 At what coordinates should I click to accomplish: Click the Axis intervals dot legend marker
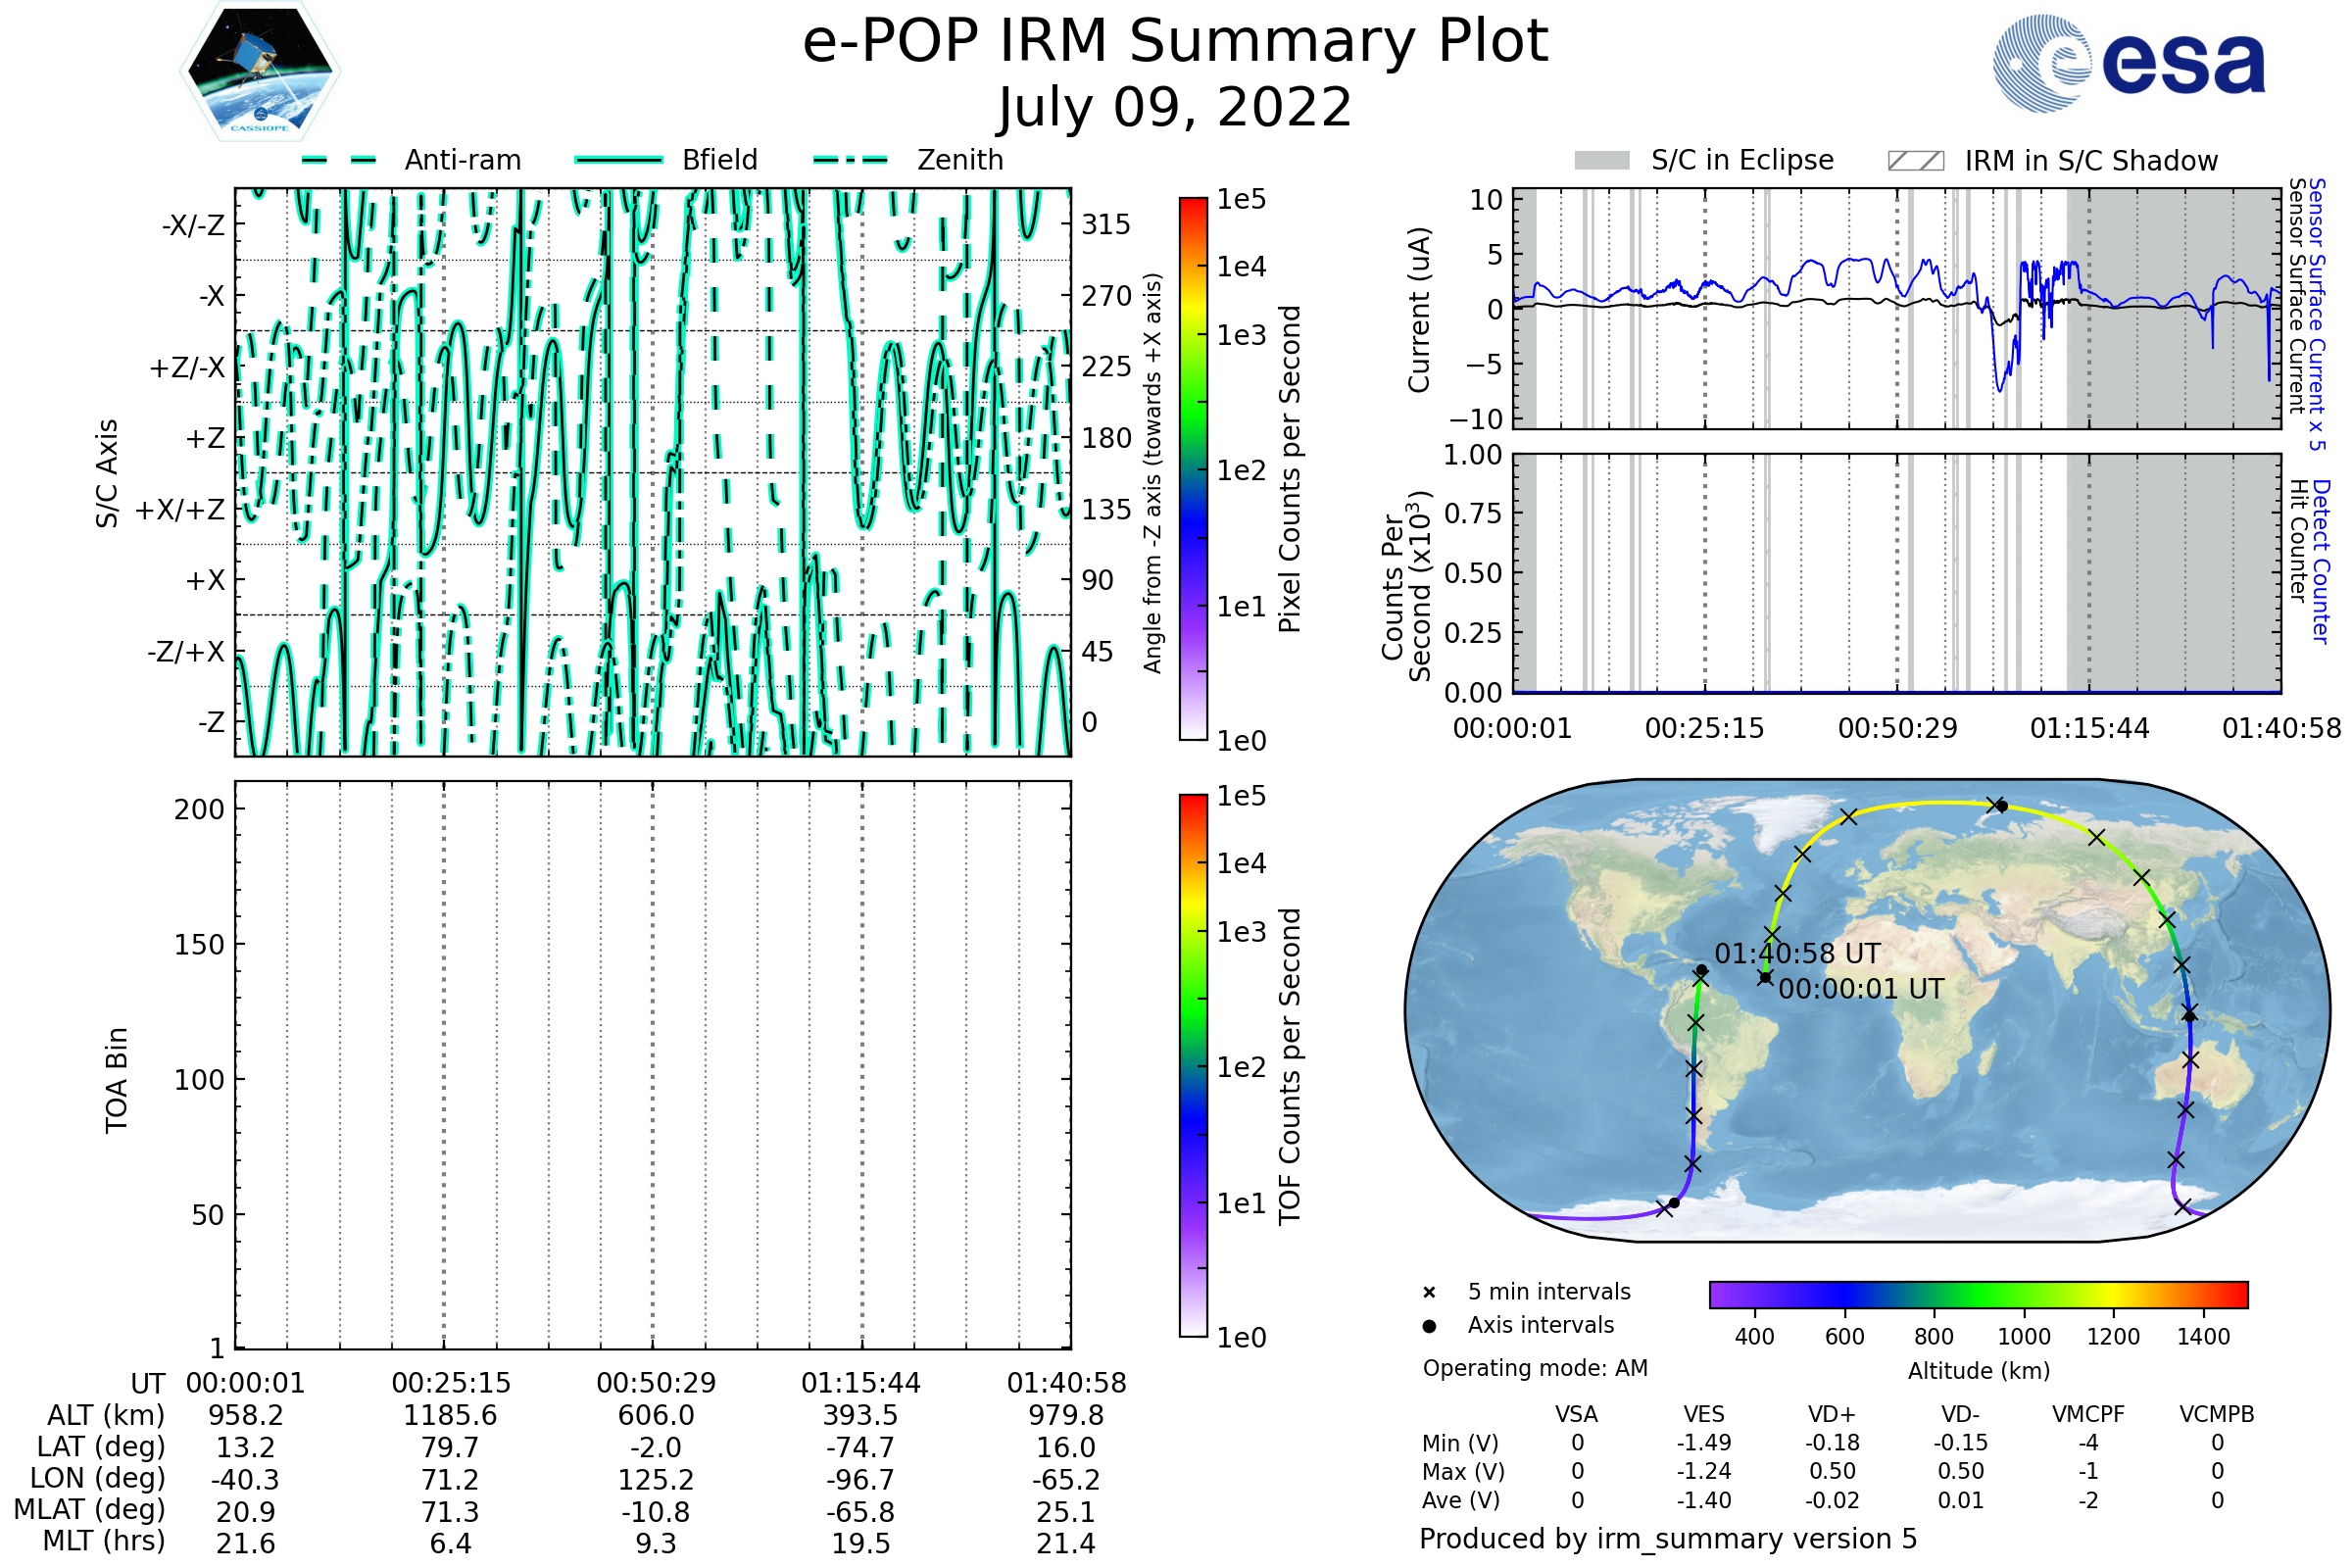[x=1429, y=1326]
